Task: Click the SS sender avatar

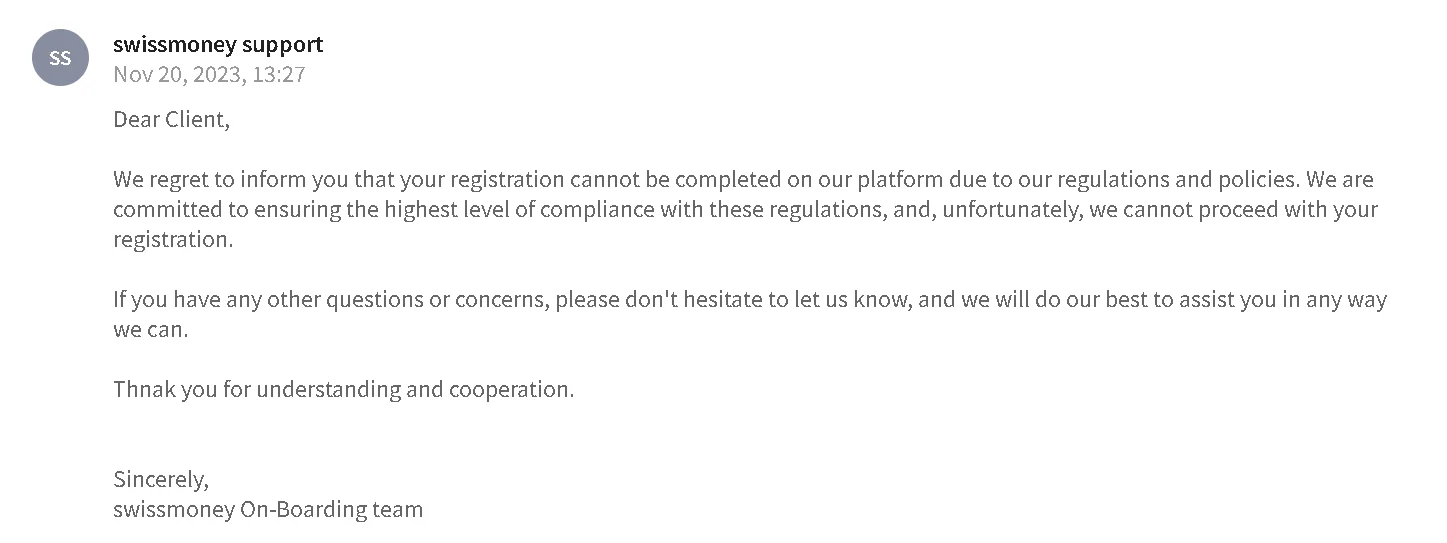Action: 61,57
